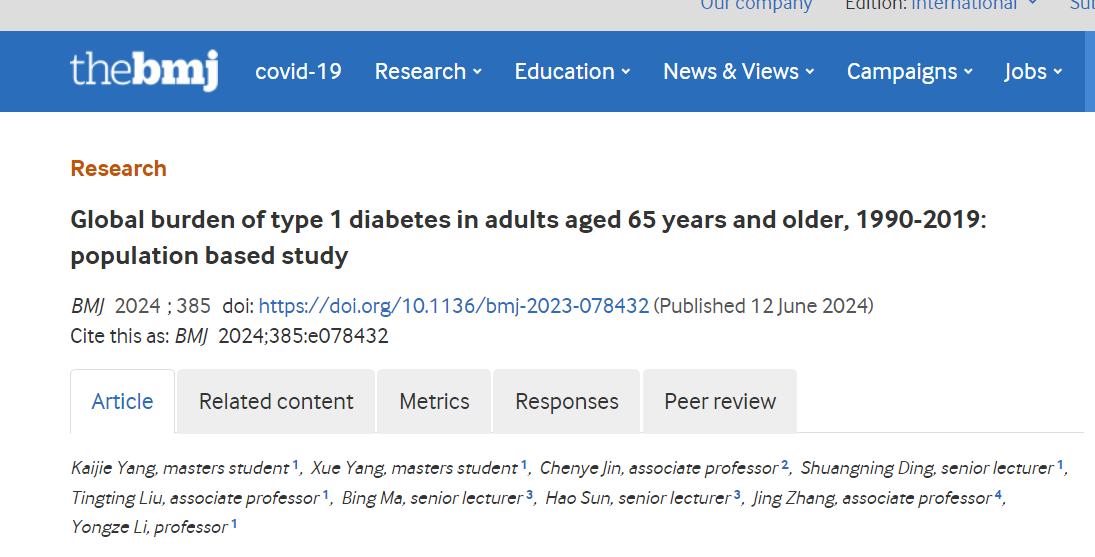This screenshot has height=557, width=1095.
Task: Switch to the Metrics tab
Action: pyautogui.click(x=434, y=401)
